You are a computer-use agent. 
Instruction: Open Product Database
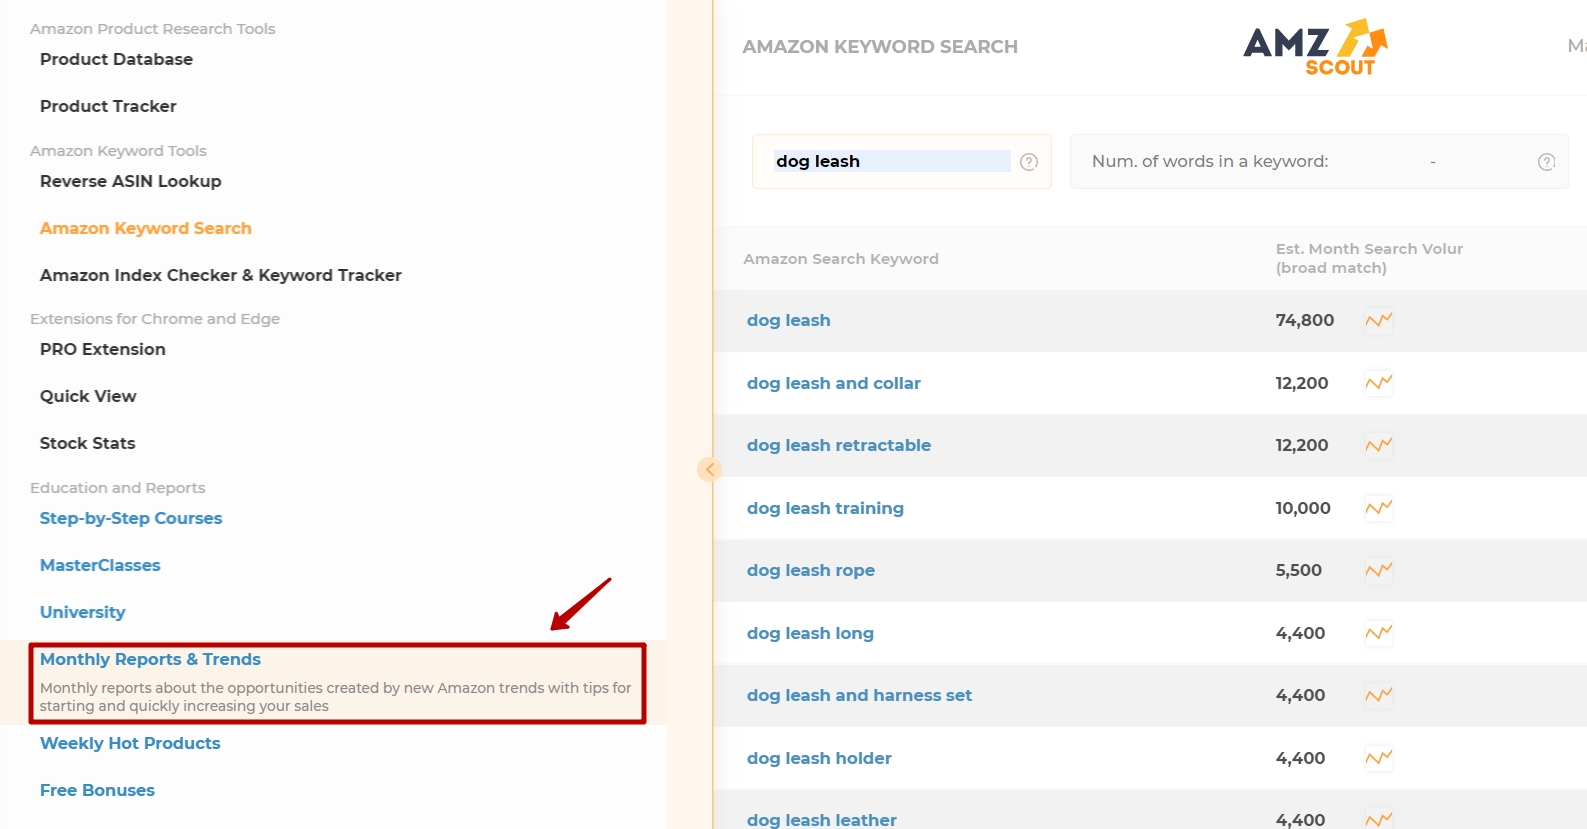pyautogui.click(x=116, y=59)
